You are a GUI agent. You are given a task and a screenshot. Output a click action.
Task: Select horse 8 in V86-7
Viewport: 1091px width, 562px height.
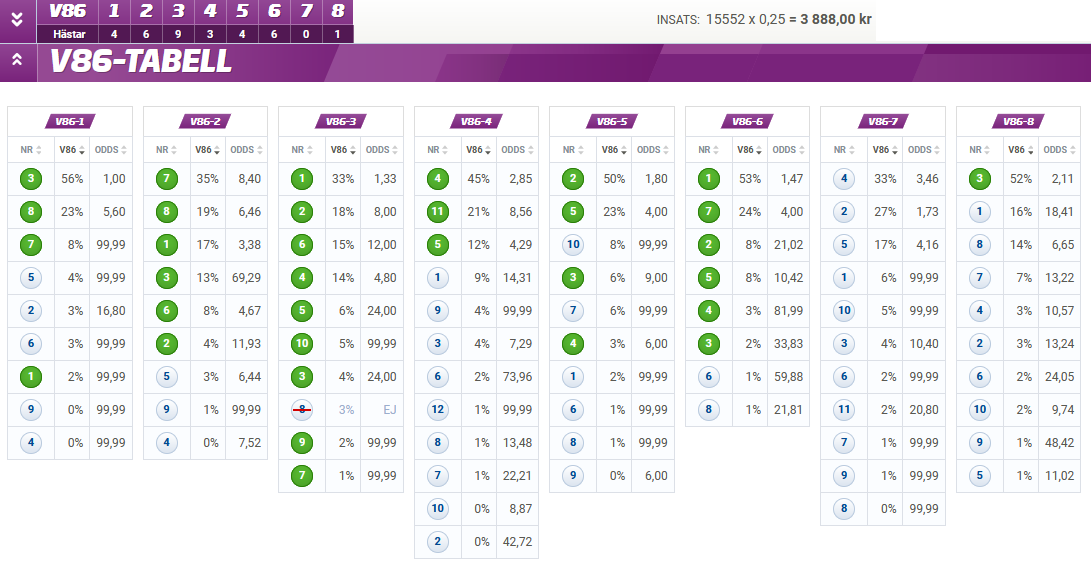point(844,509)
